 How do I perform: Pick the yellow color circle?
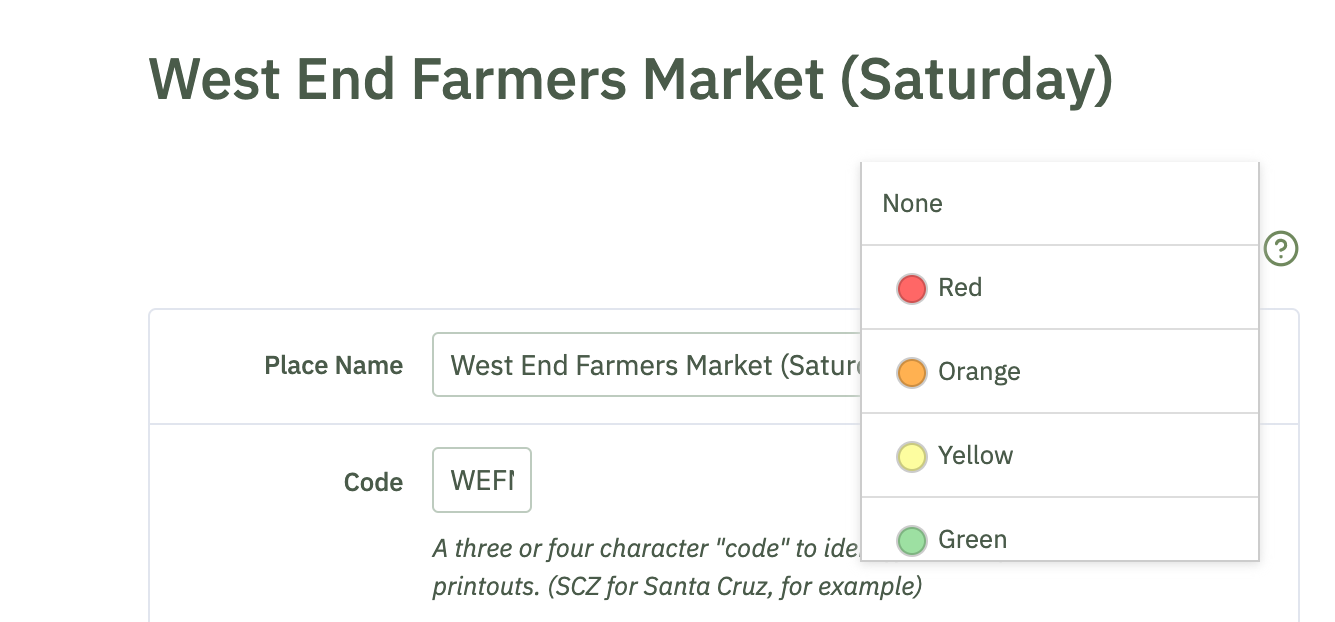coord(911,457)
